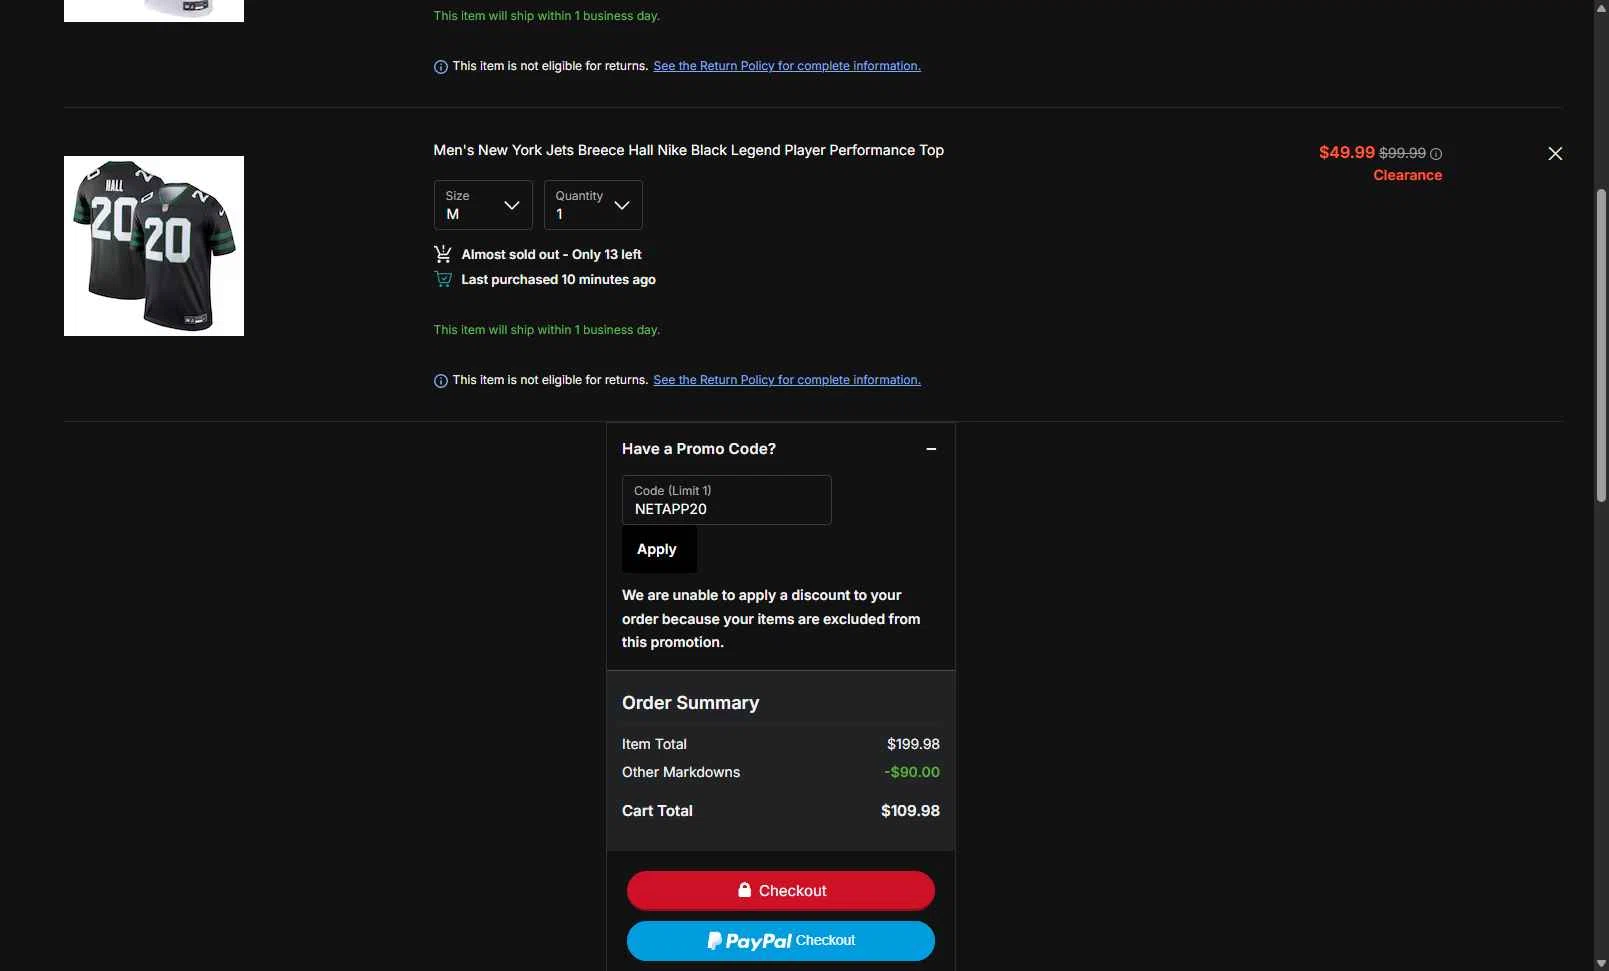Screen dimensions: 1609x971
Task: Click the scrollbar down arrow
Action: 1601,963
